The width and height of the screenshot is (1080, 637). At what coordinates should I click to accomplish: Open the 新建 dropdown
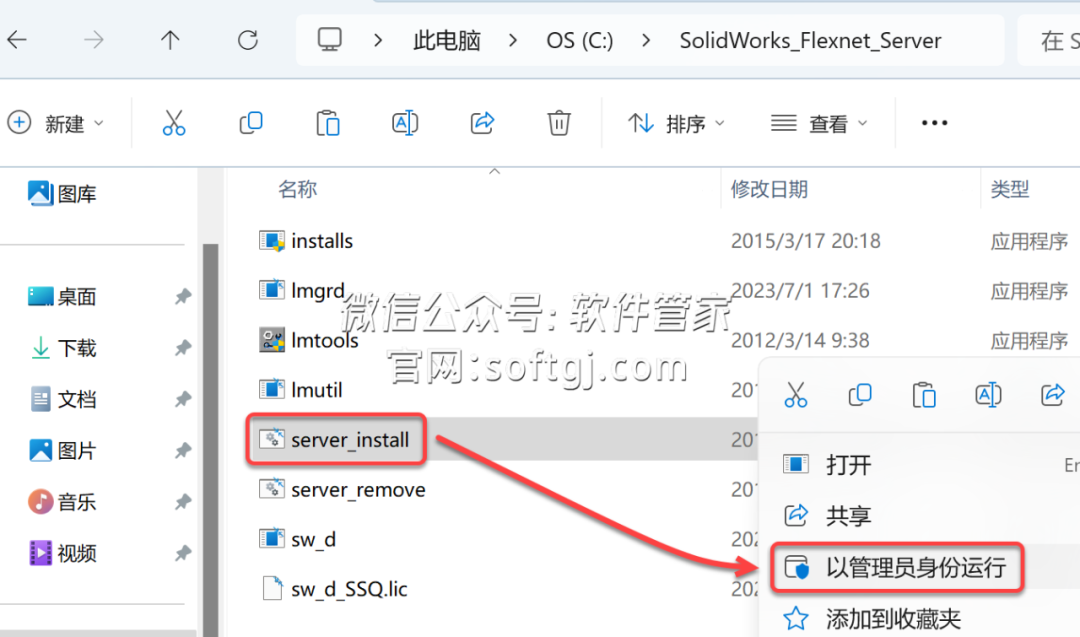click(x=56, y=124)
